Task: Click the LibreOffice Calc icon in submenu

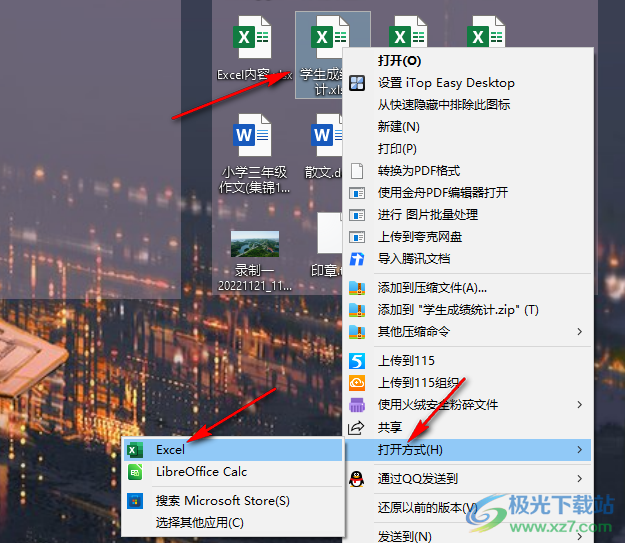Action: point(135,472)
